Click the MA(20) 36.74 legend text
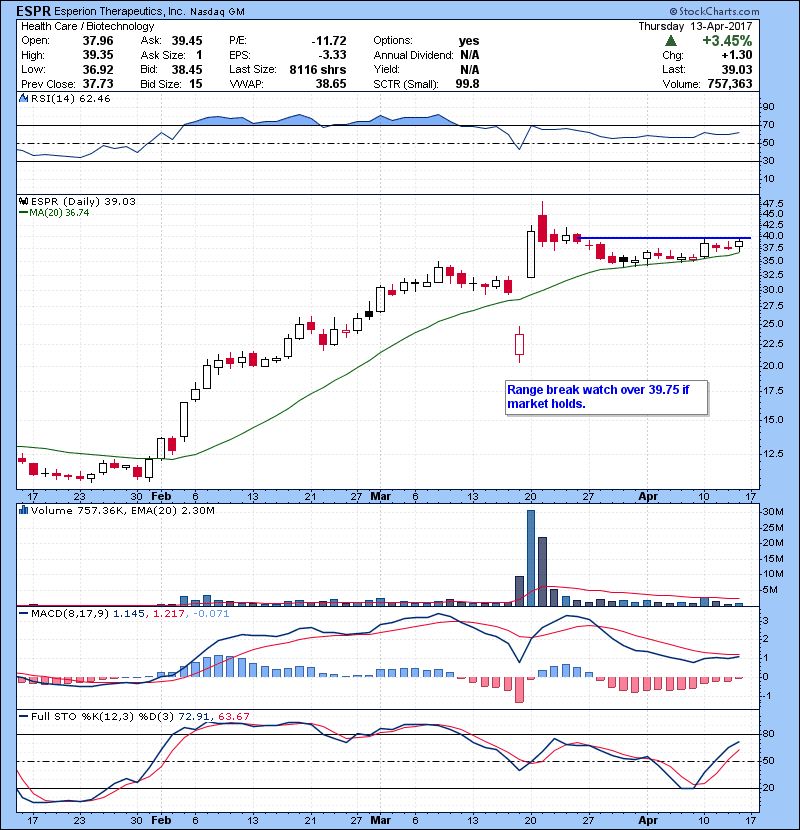The height and width of the screenshot is (830, 800). click(59, 213)
